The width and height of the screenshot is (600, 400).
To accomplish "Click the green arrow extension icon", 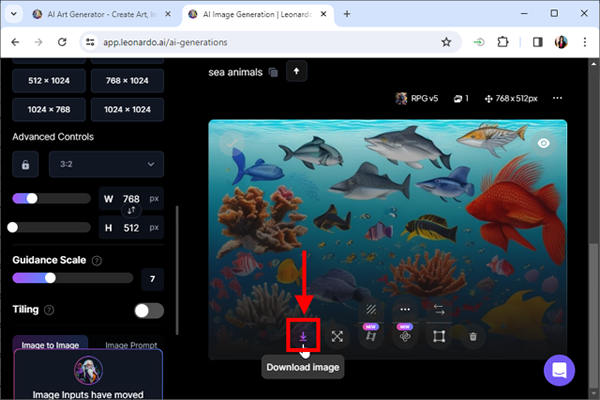I will [x=479, y=42].
